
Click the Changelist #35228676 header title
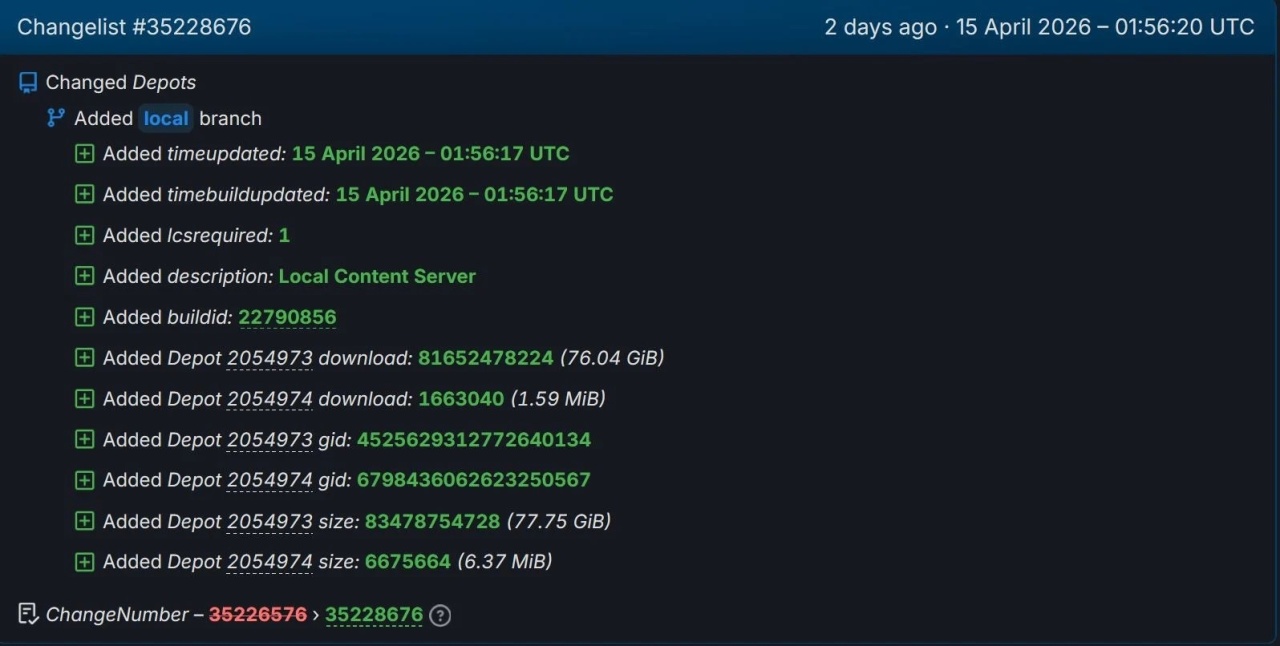coord(134,27)
